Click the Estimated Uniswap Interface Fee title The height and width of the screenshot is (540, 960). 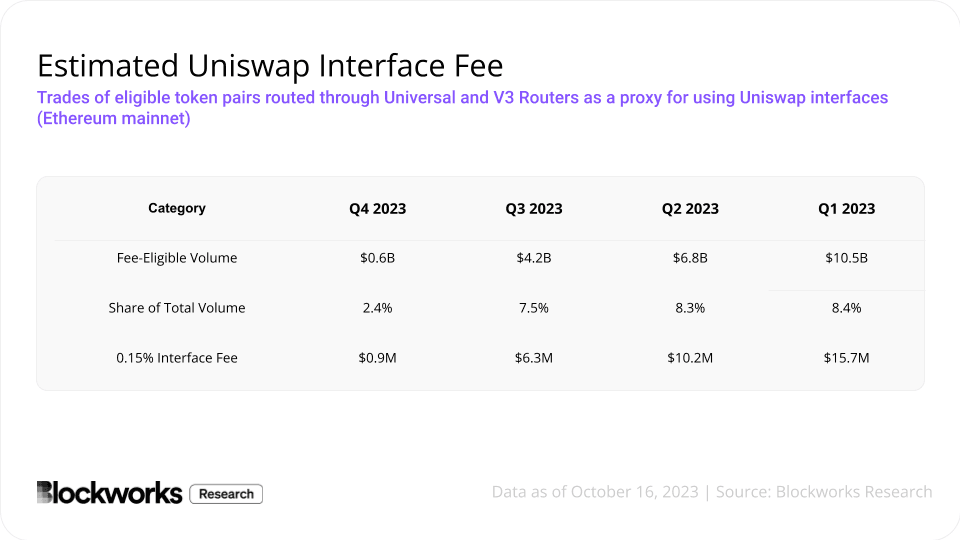270,66
